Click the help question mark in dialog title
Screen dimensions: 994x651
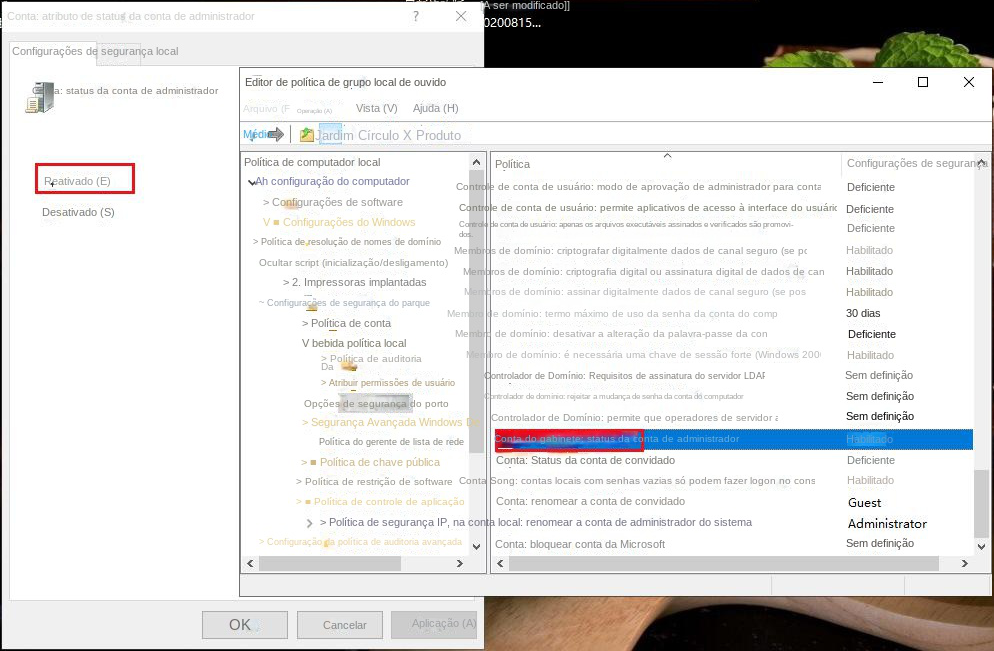[x=416, y=17]
